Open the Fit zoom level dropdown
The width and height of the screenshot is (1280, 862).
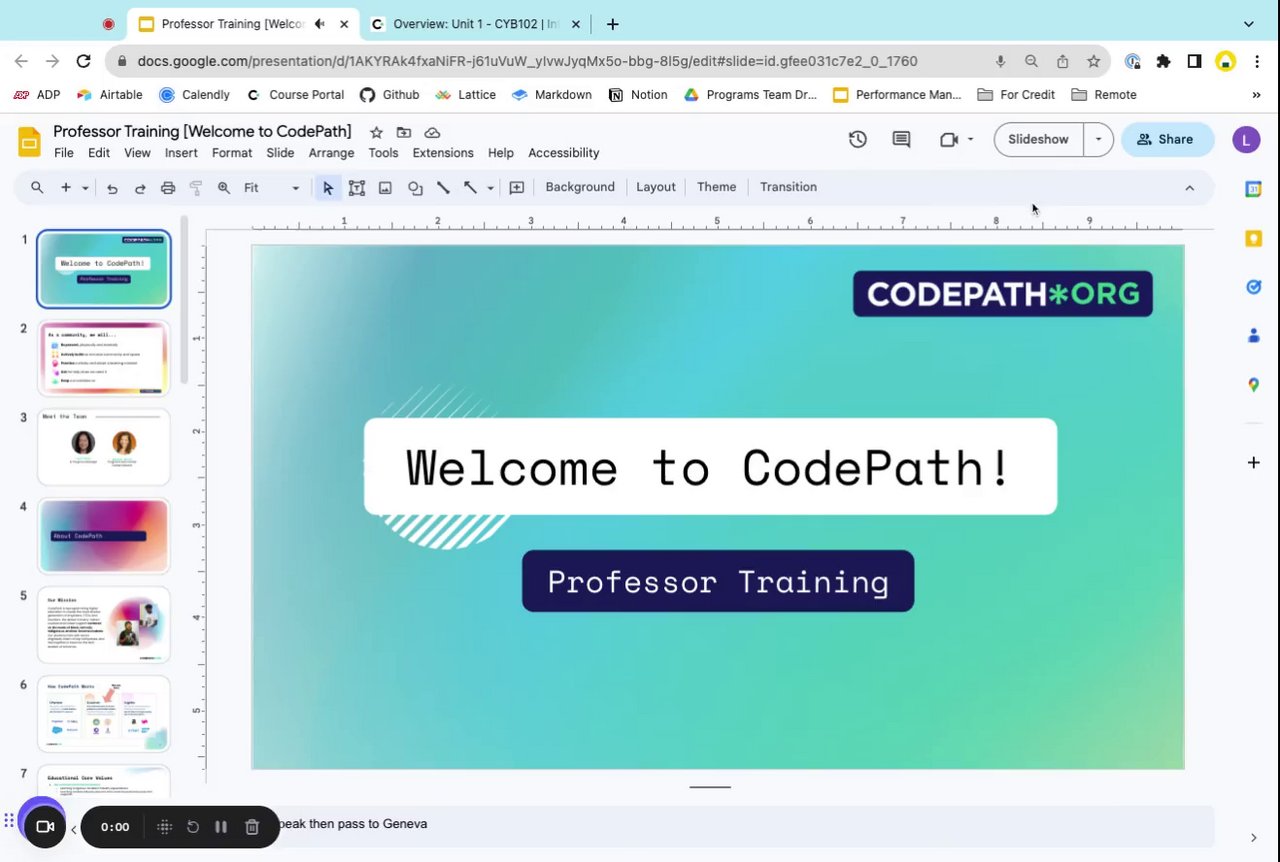[272, 188]
